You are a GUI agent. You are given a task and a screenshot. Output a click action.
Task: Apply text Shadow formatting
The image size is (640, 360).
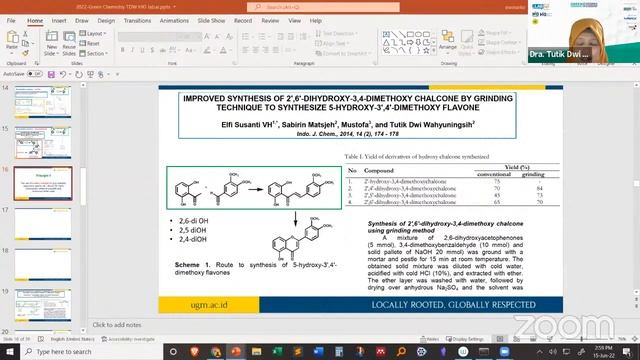[152, 50]
